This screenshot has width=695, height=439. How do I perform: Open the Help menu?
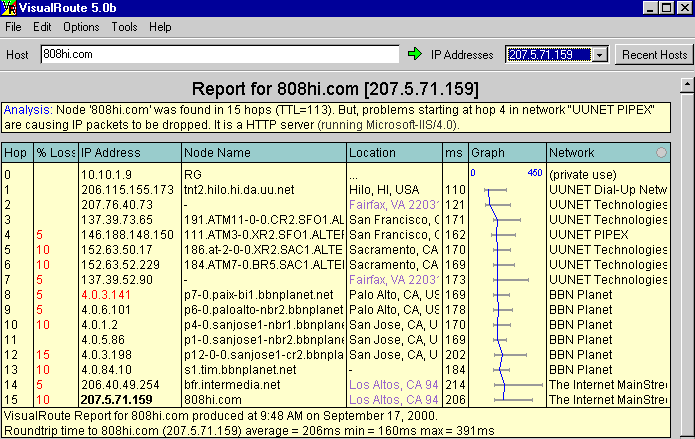coord(160,27)
